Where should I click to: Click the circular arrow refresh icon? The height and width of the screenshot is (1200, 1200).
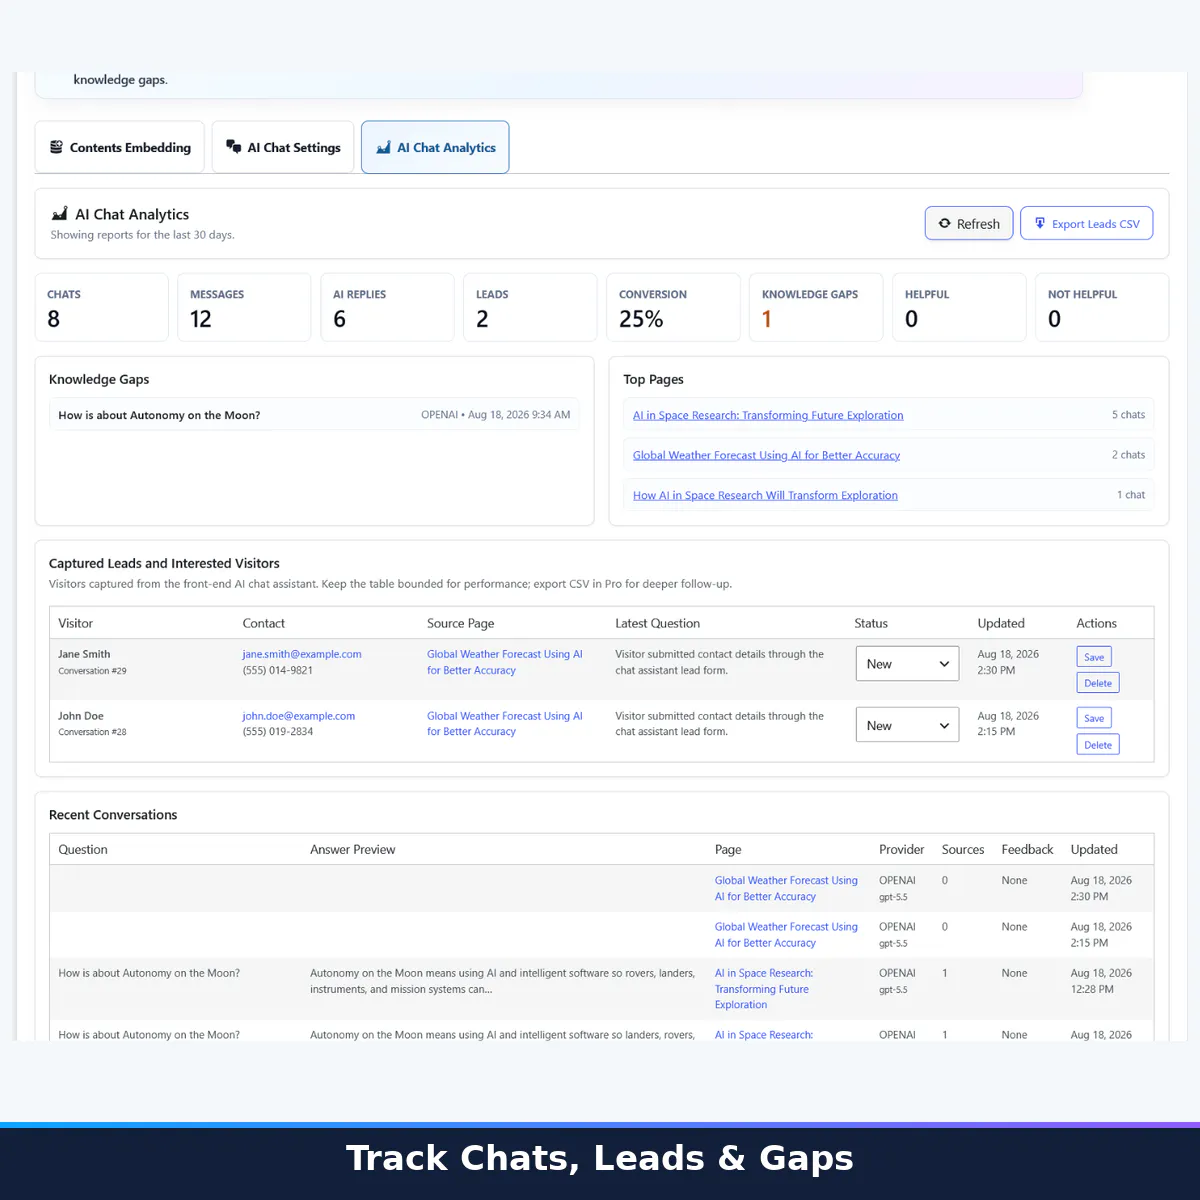click(944, 223)
